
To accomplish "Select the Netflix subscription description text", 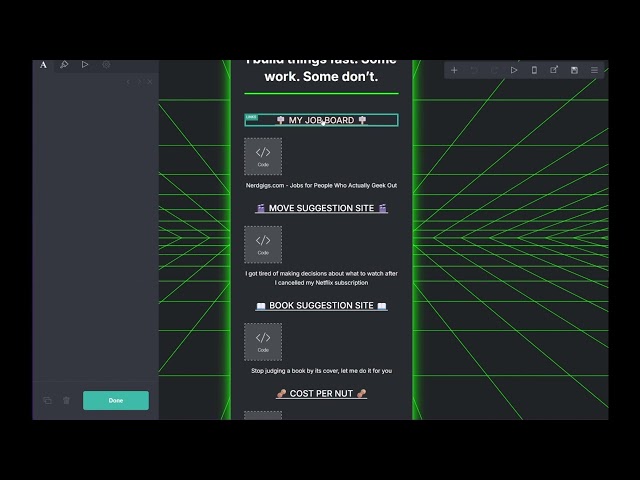I will click(321, 278).
